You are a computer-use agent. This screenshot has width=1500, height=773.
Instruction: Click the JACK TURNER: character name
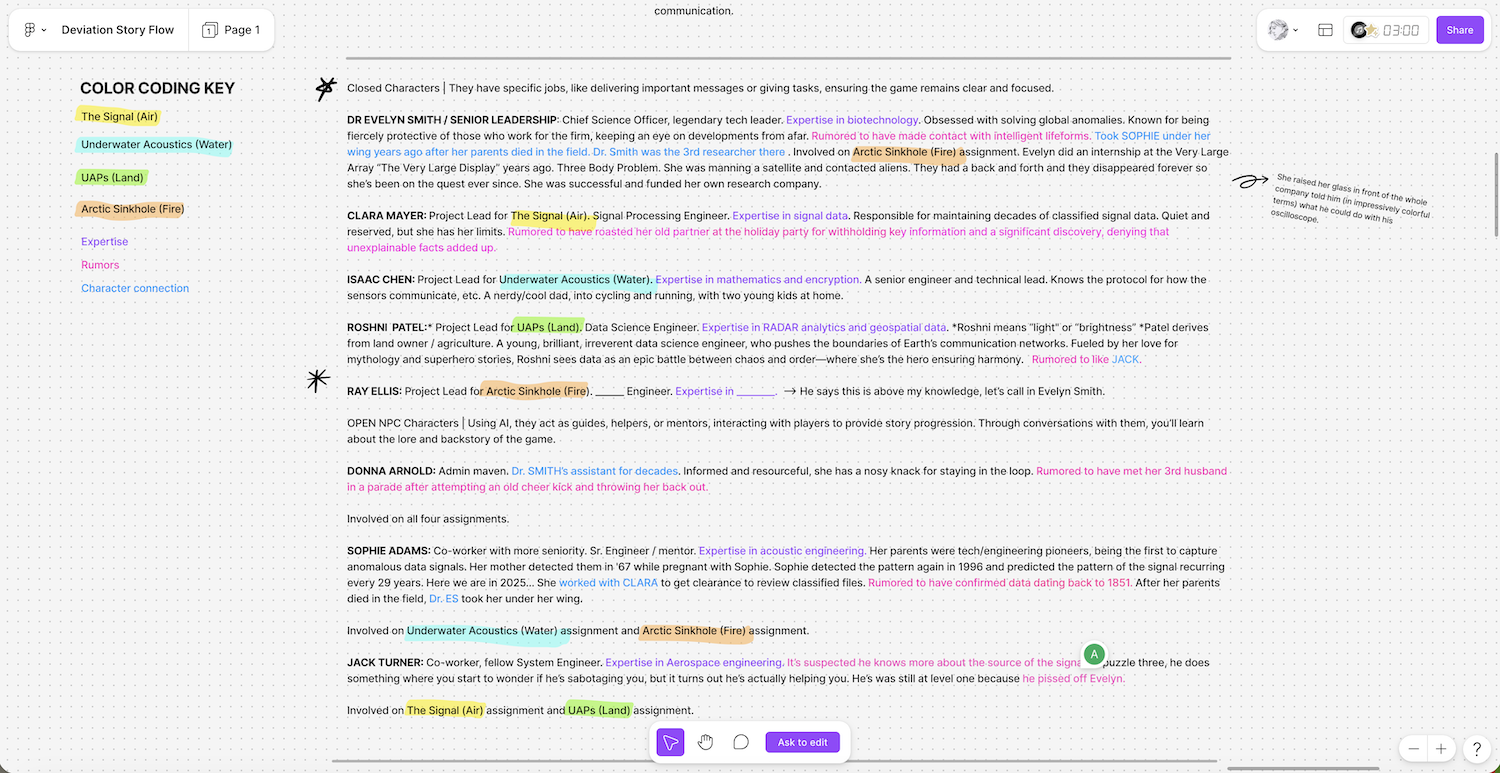[x=385, y=663]
